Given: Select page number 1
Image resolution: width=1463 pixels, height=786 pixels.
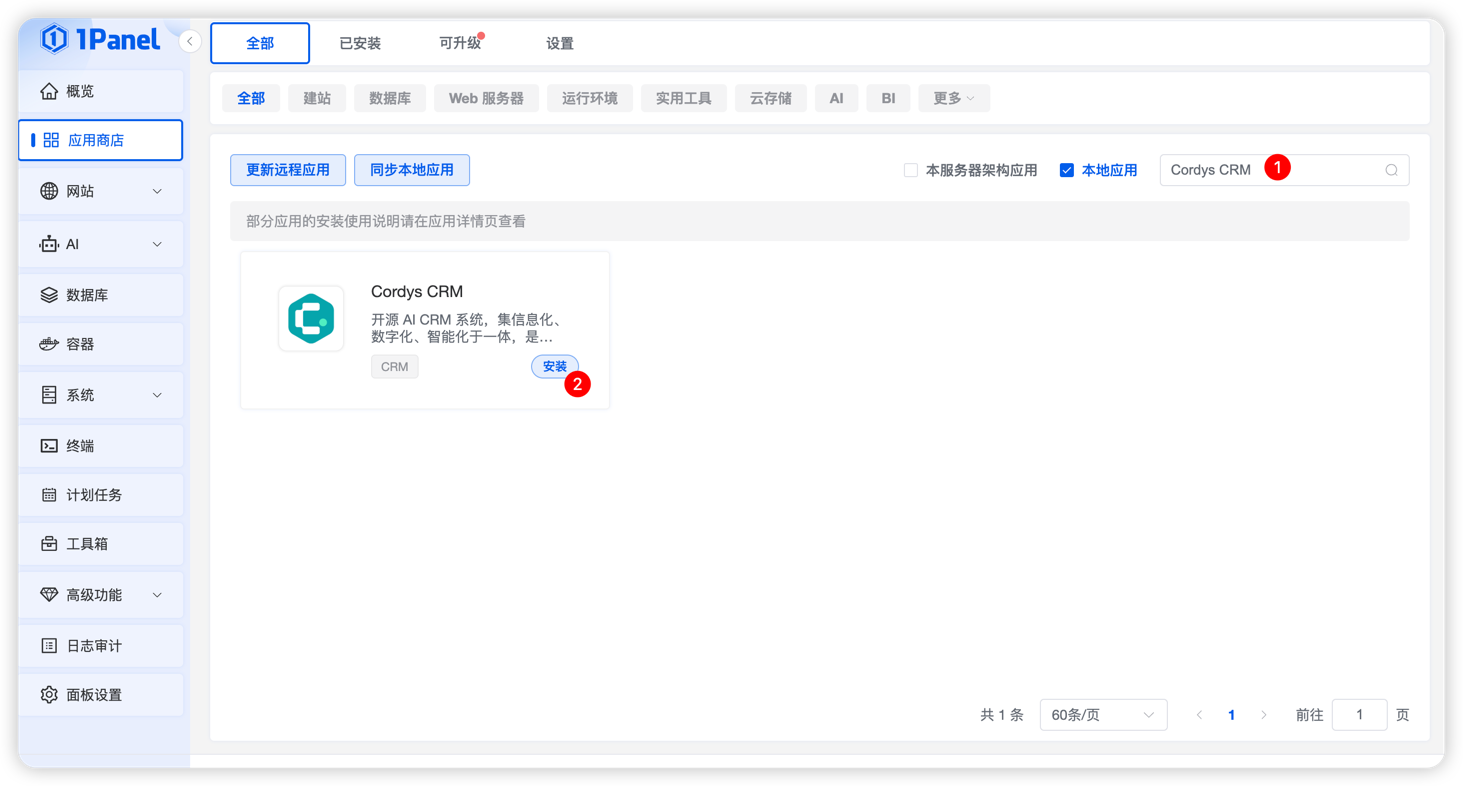Looking at the screenshot, I should 1231,715.
